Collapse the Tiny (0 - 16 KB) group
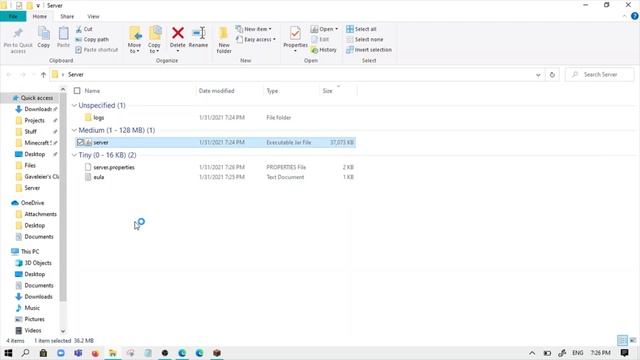Viewport: 640px width, 360px height. point(74,155)
